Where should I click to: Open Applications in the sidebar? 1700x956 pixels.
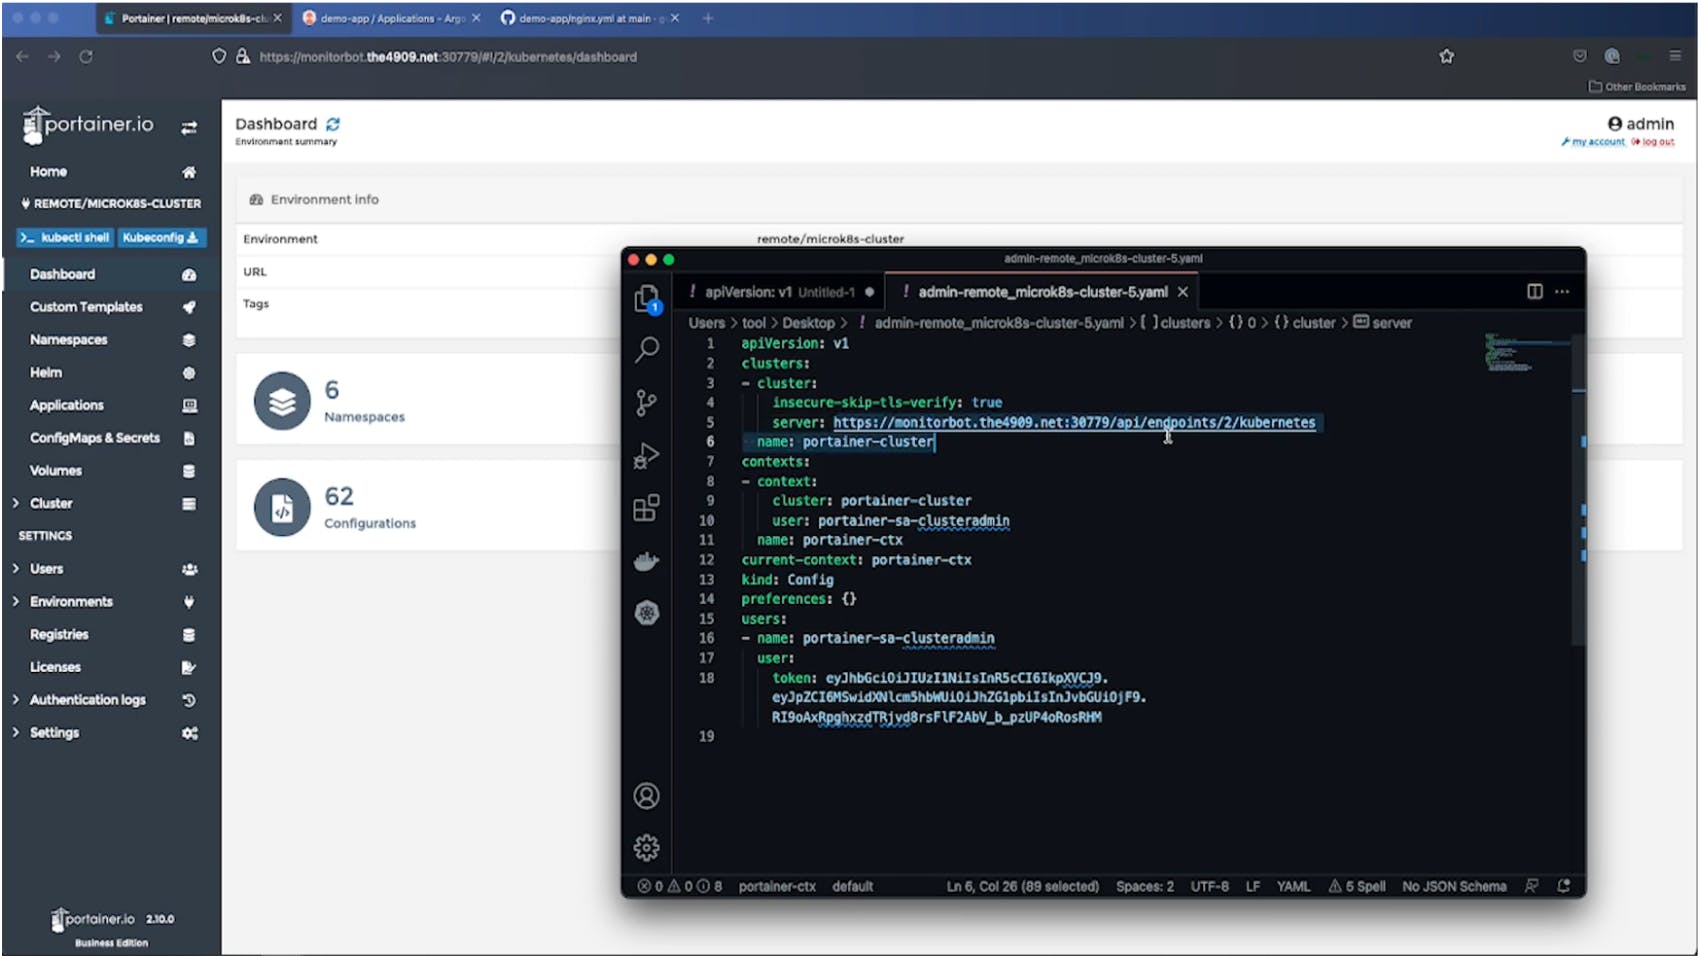(110, 405)
